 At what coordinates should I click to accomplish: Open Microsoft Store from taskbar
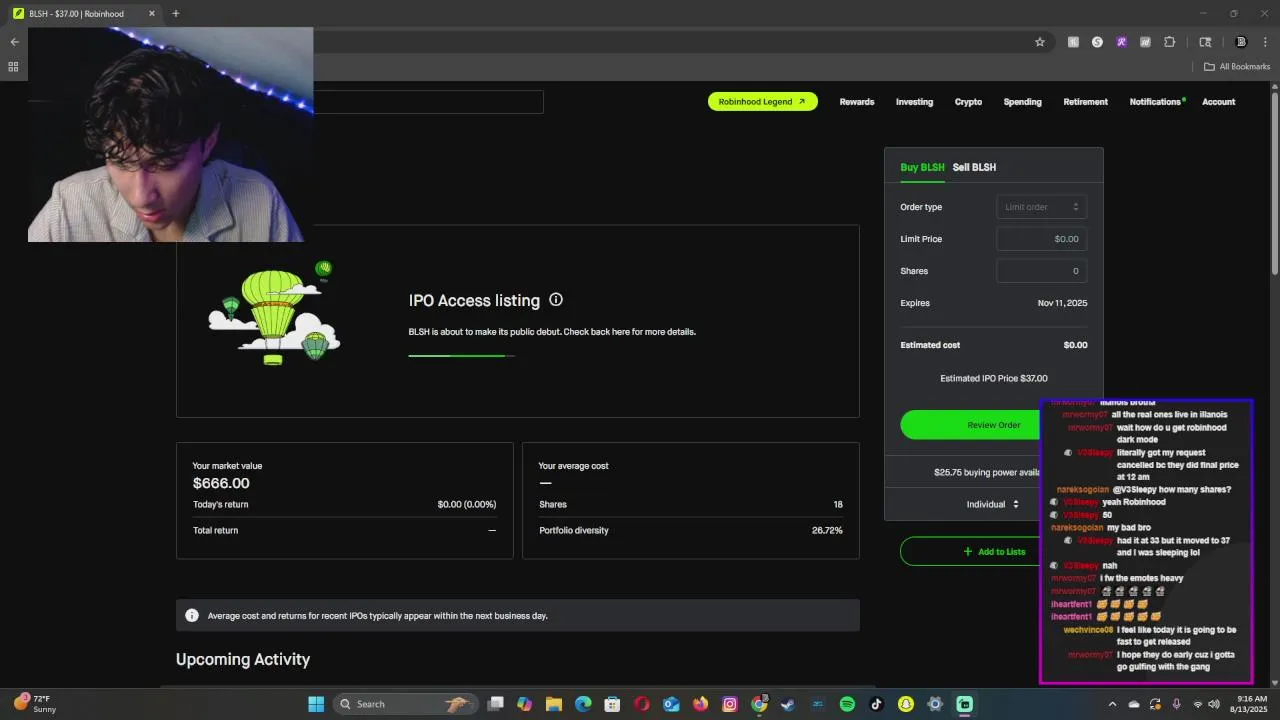point(612,704)
